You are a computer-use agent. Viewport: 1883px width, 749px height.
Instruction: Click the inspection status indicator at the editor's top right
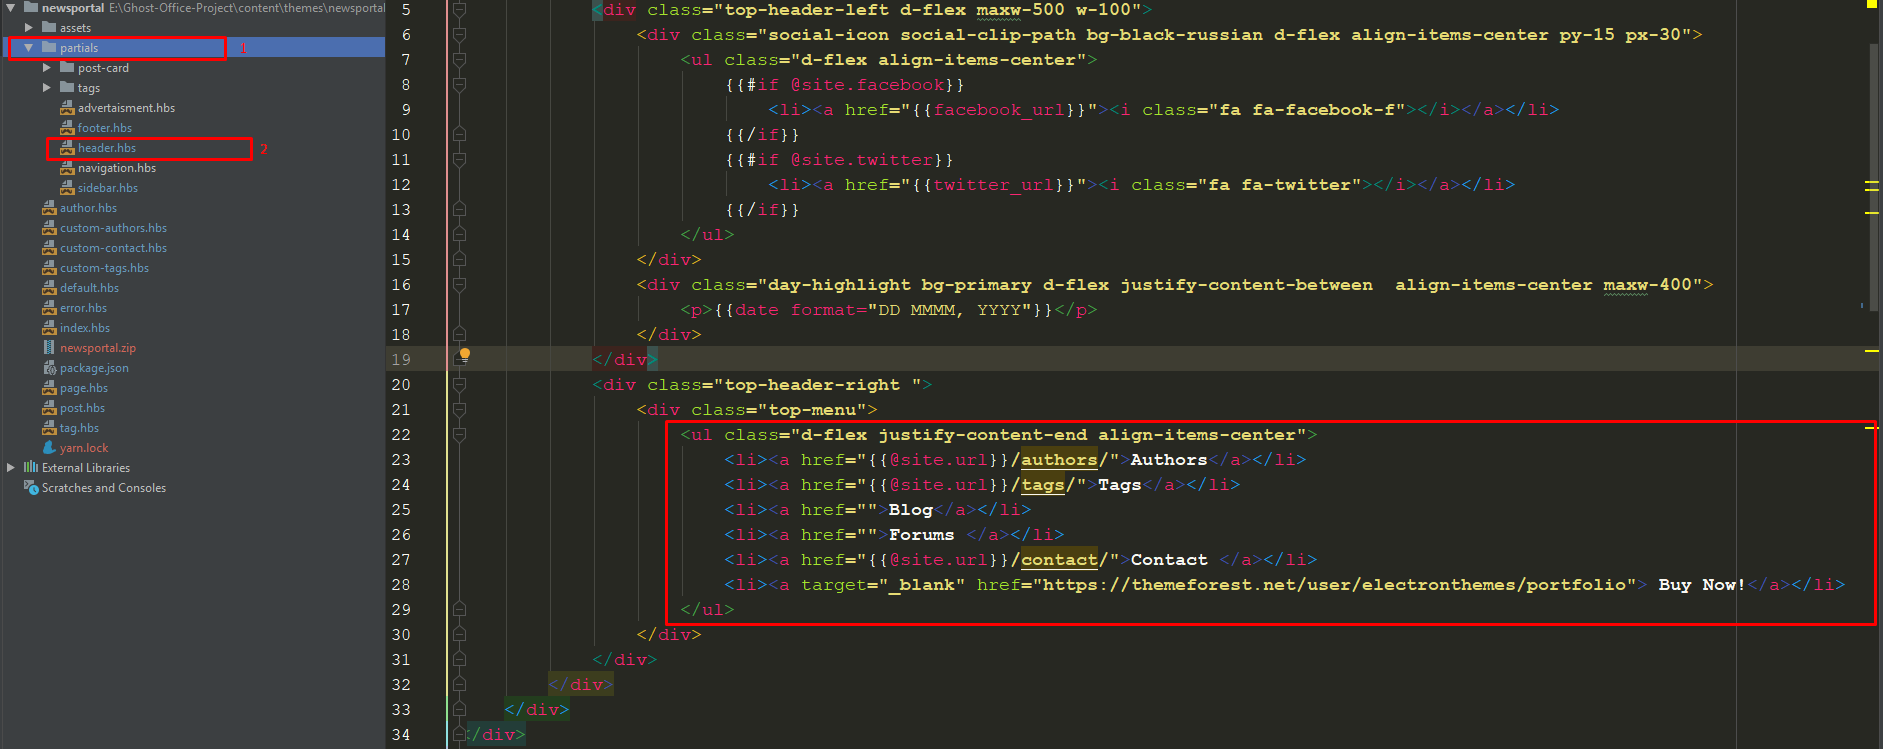coord(1871,4)
